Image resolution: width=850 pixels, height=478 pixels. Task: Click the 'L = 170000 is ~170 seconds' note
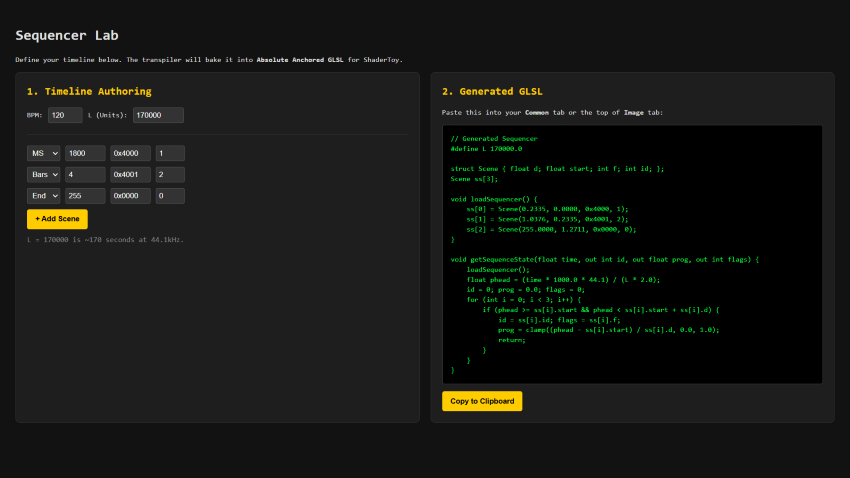(106, 240)
